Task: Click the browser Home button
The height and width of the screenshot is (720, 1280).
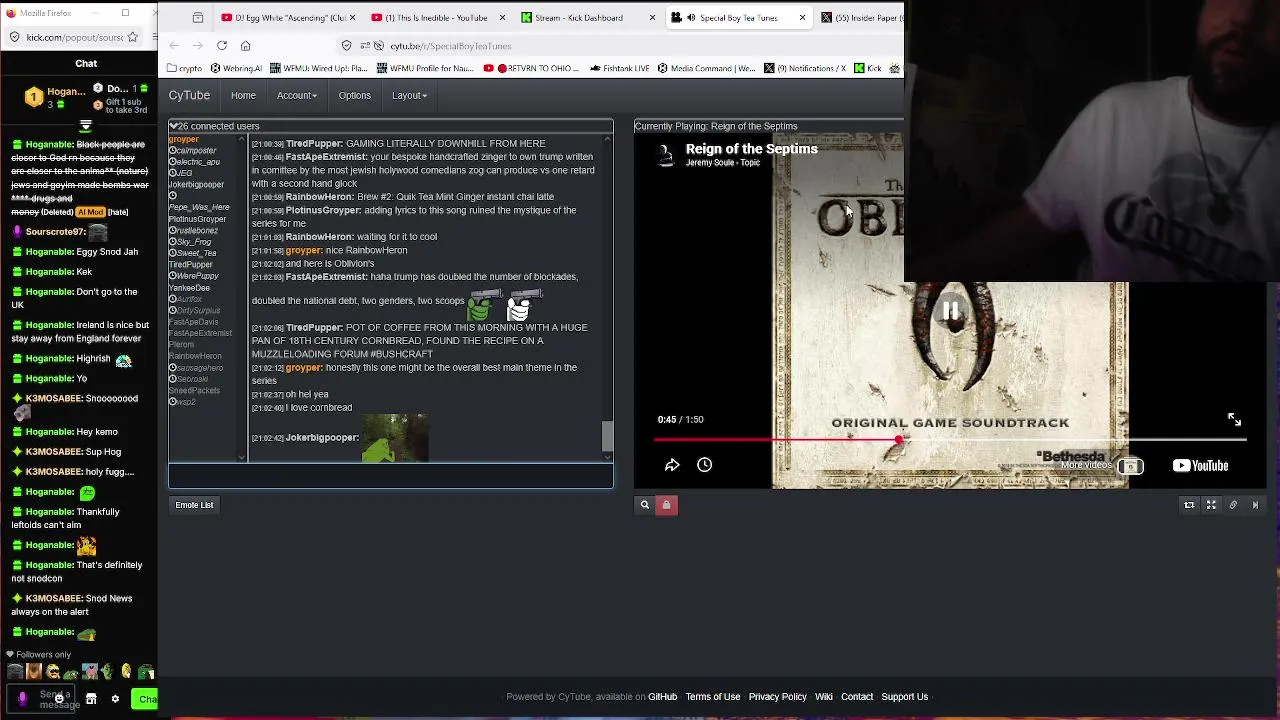Action: coord(245,45)
